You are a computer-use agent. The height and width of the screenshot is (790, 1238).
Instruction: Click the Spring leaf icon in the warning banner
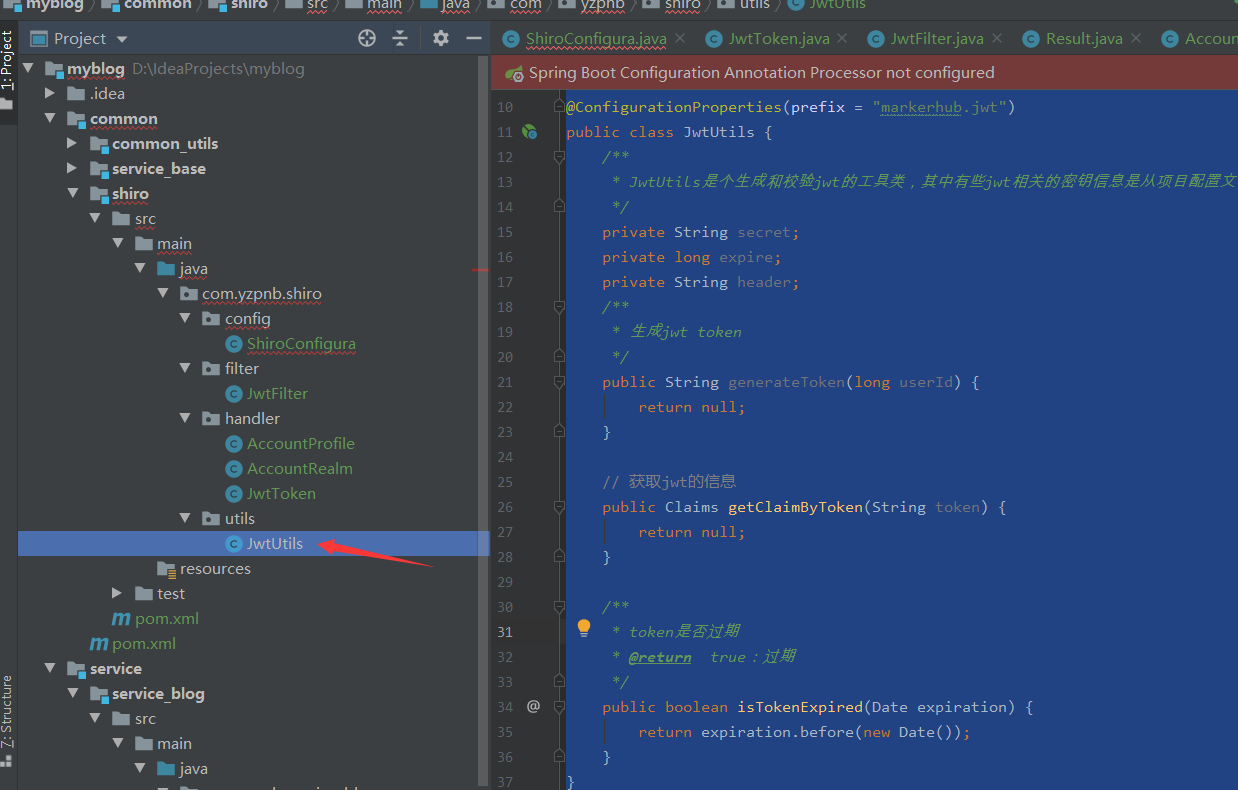[513, 72]
